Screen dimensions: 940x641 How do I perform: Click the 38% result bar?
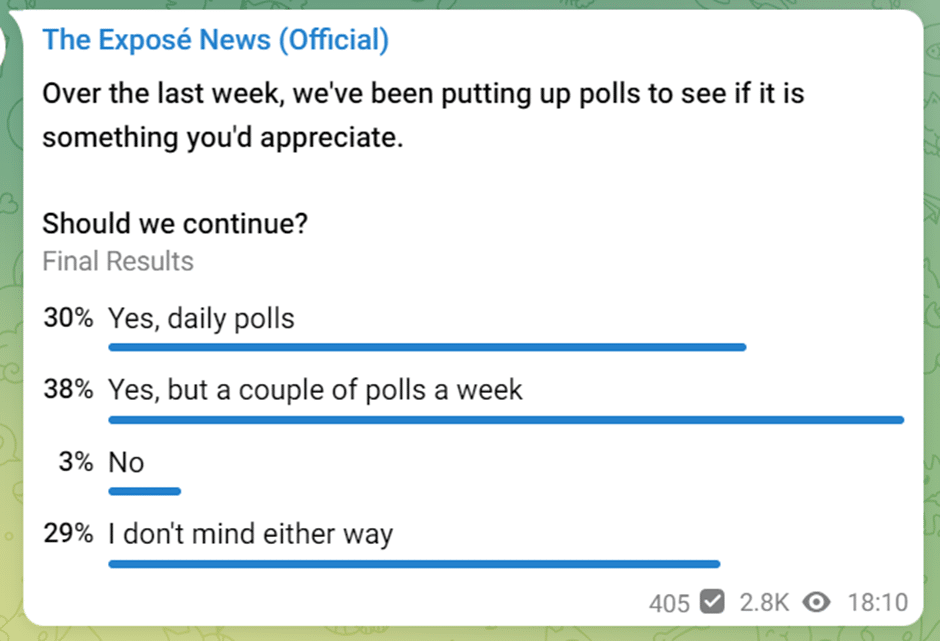[x=506, y=420]
